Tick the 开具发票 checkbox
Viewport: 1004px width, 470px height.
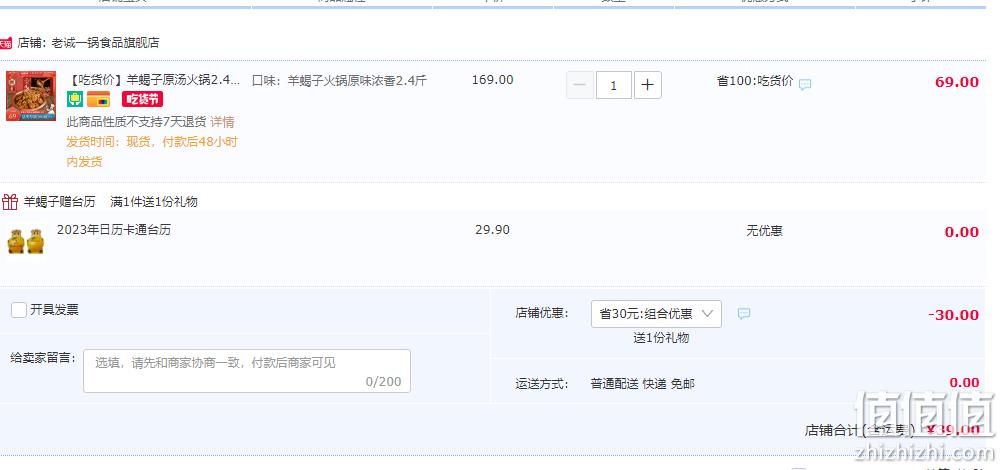pos(19,310)
